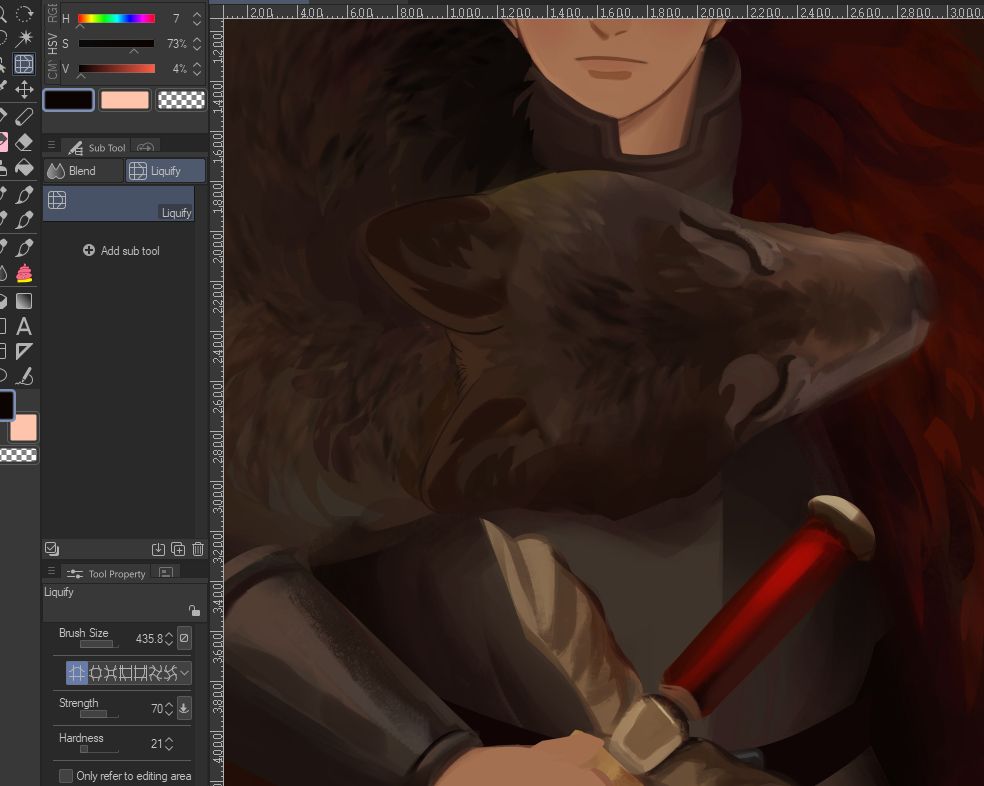Choose the Expand liquify mode
Screen dimensions: 984x786
coord(95,674)
